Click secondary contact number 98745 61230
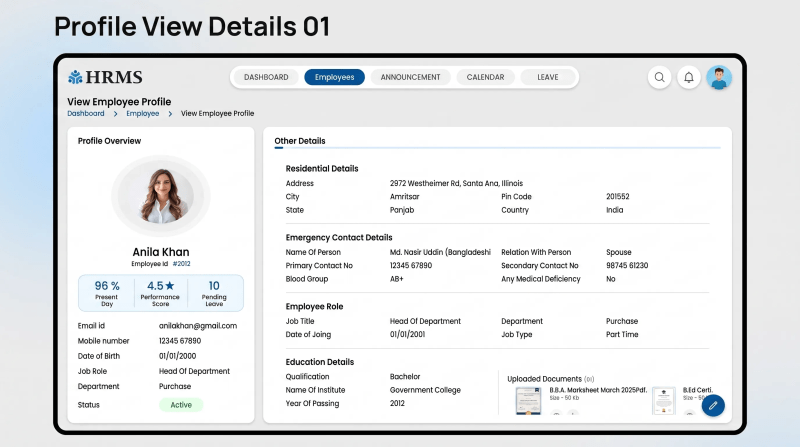The width and height of the screenshot is (800, 447). [627, 265]
